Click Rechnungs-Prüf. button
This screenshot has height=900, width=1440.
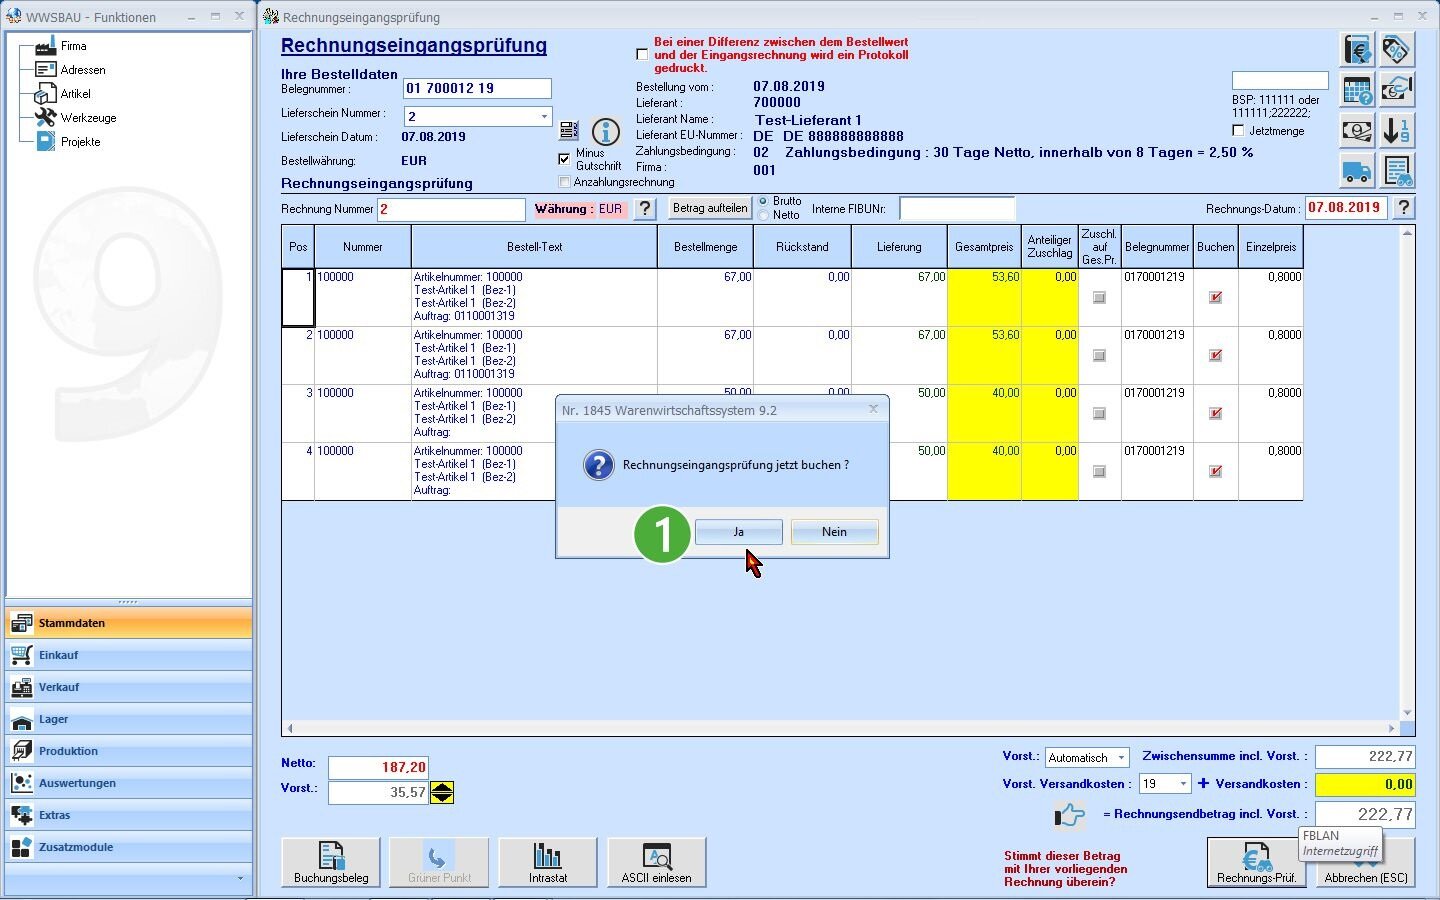pos(1256,862)
